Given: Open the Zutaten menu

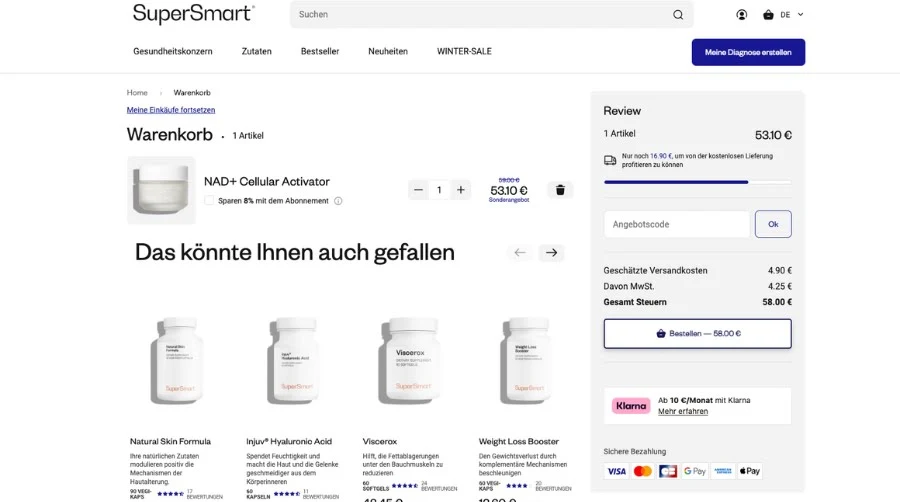Looking at the screenshot, I should tap(257, 51).
